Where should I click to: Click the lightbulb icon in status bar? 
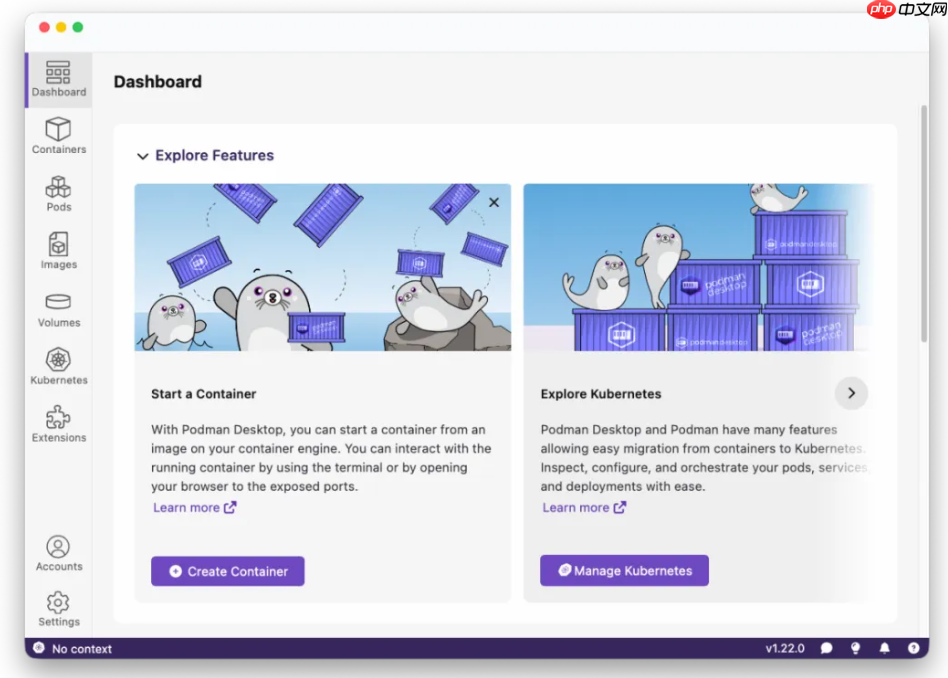(x=855, y=648)
